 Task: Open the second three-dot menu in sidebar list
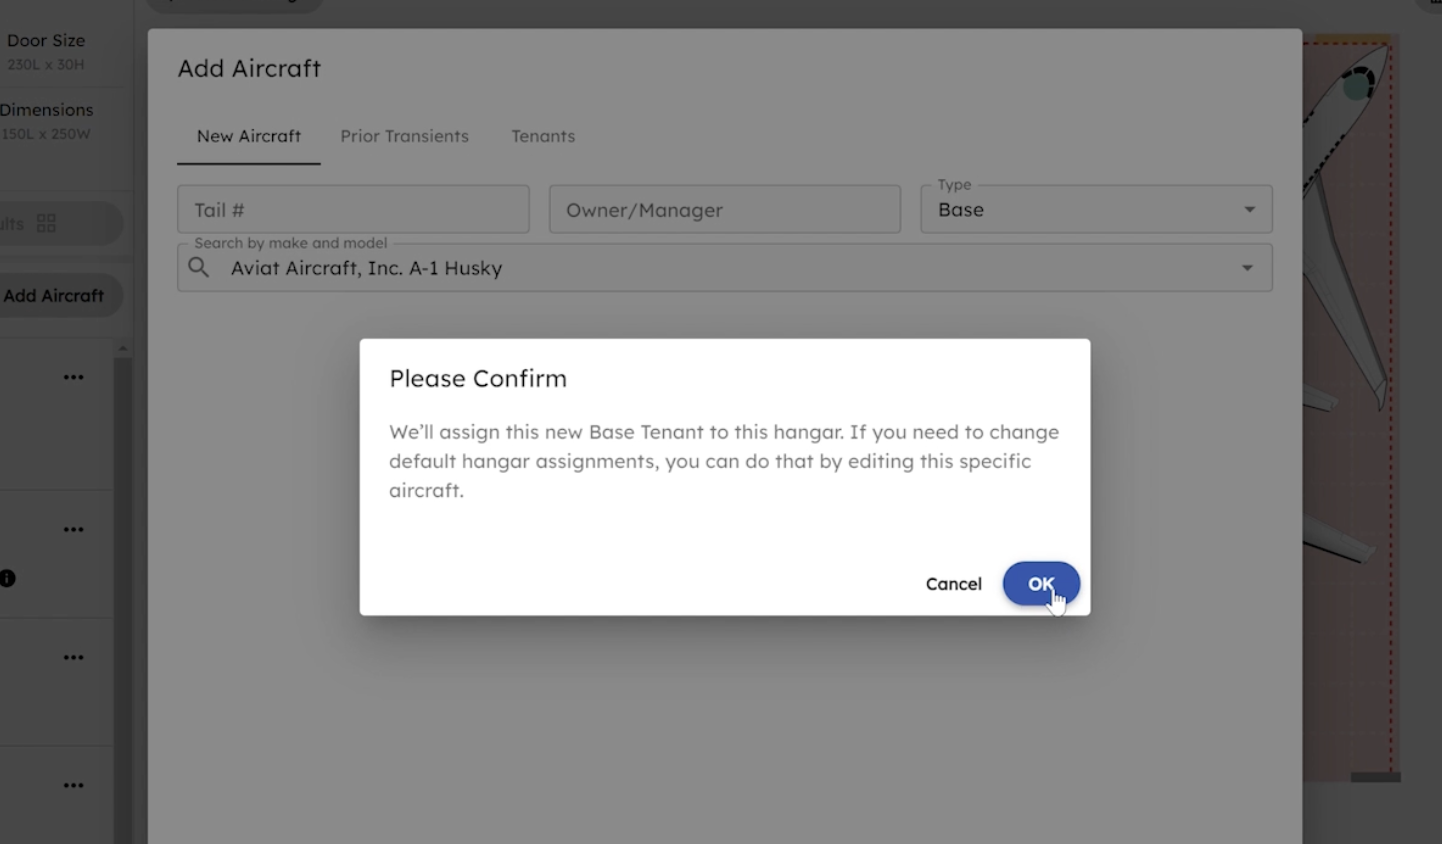73,530
